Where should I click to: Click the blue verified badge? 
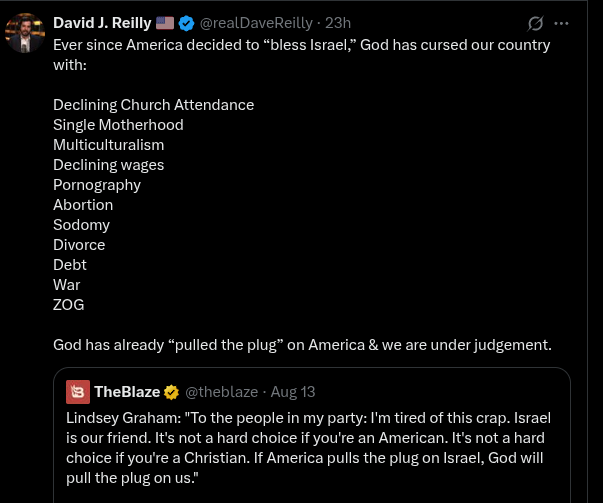pyautogui.click(x=186, y=23)
